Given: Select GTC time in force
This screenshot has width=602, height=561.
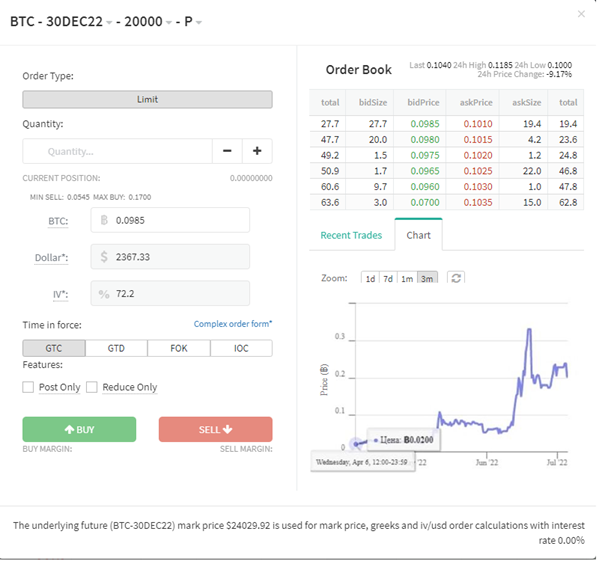Looking at the screenshot, I should (54, 348).
